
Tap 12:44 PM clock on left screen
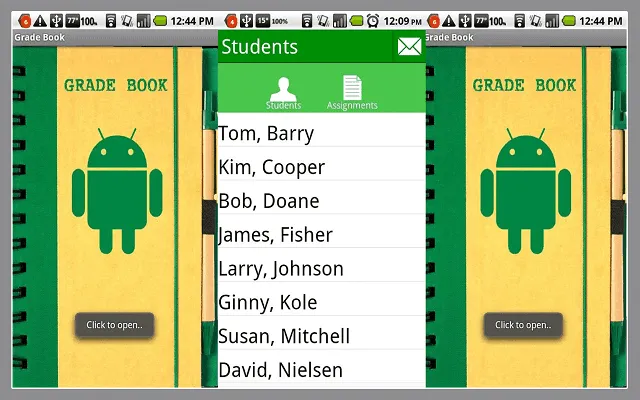click(x=192, y=21)
